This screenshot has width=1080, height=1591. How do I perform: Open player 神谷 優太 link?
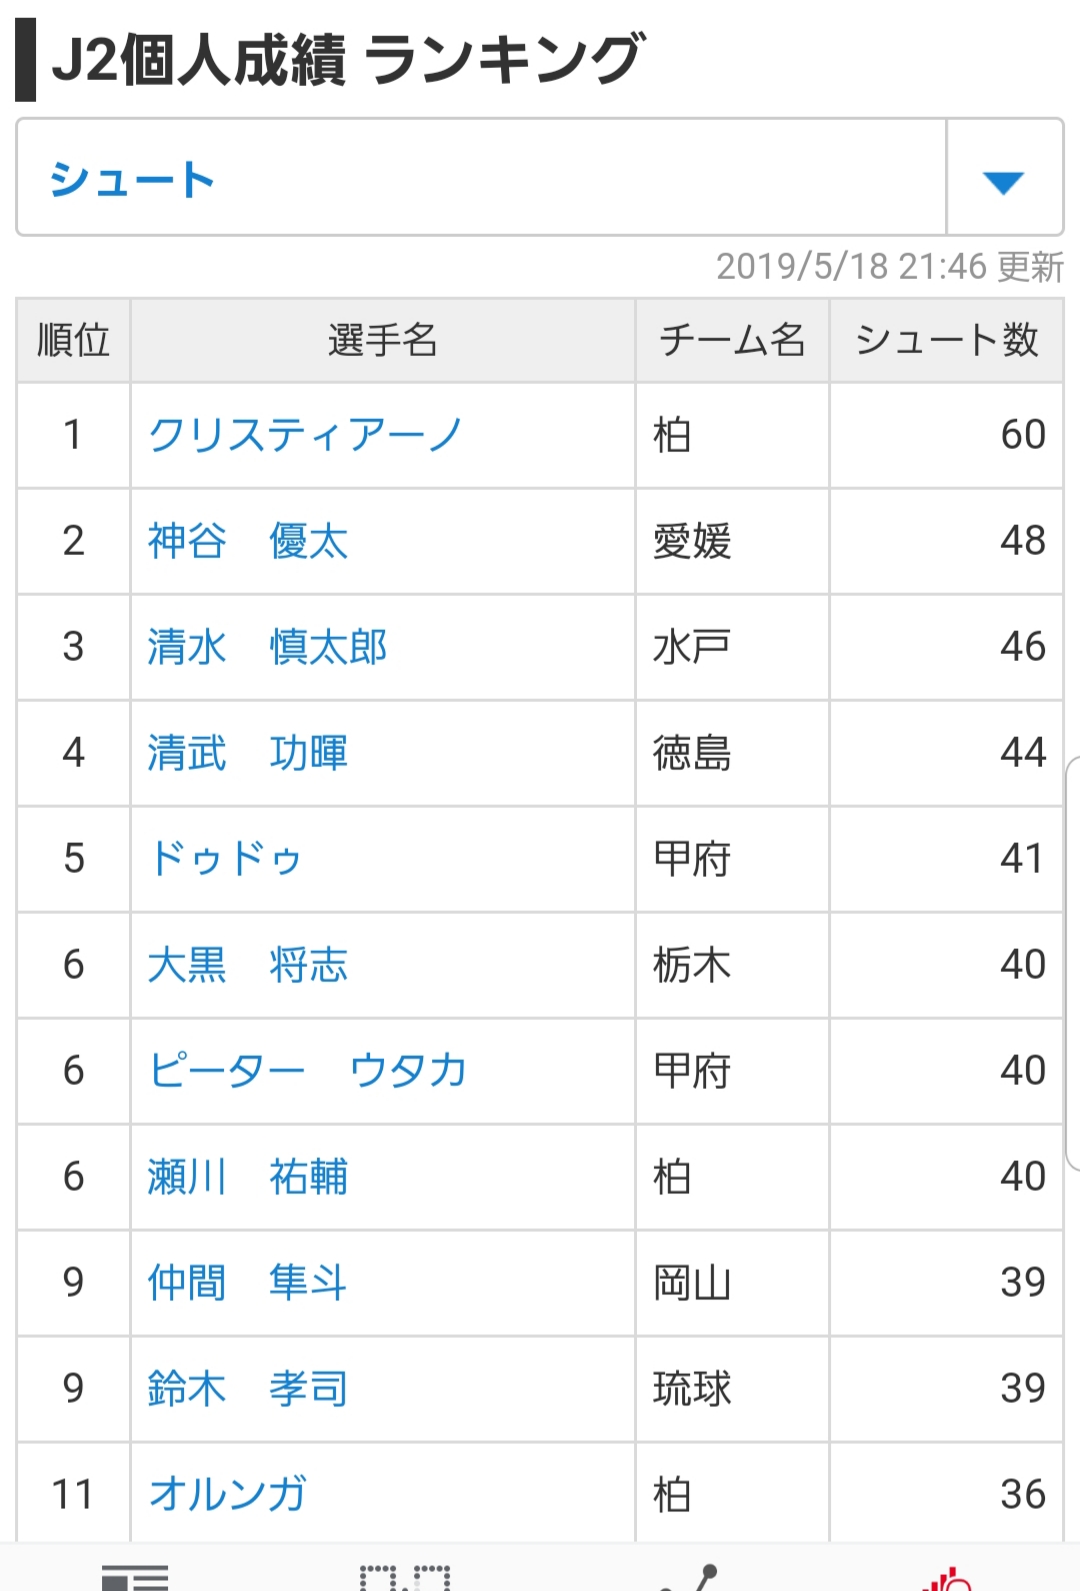[248, 541]
